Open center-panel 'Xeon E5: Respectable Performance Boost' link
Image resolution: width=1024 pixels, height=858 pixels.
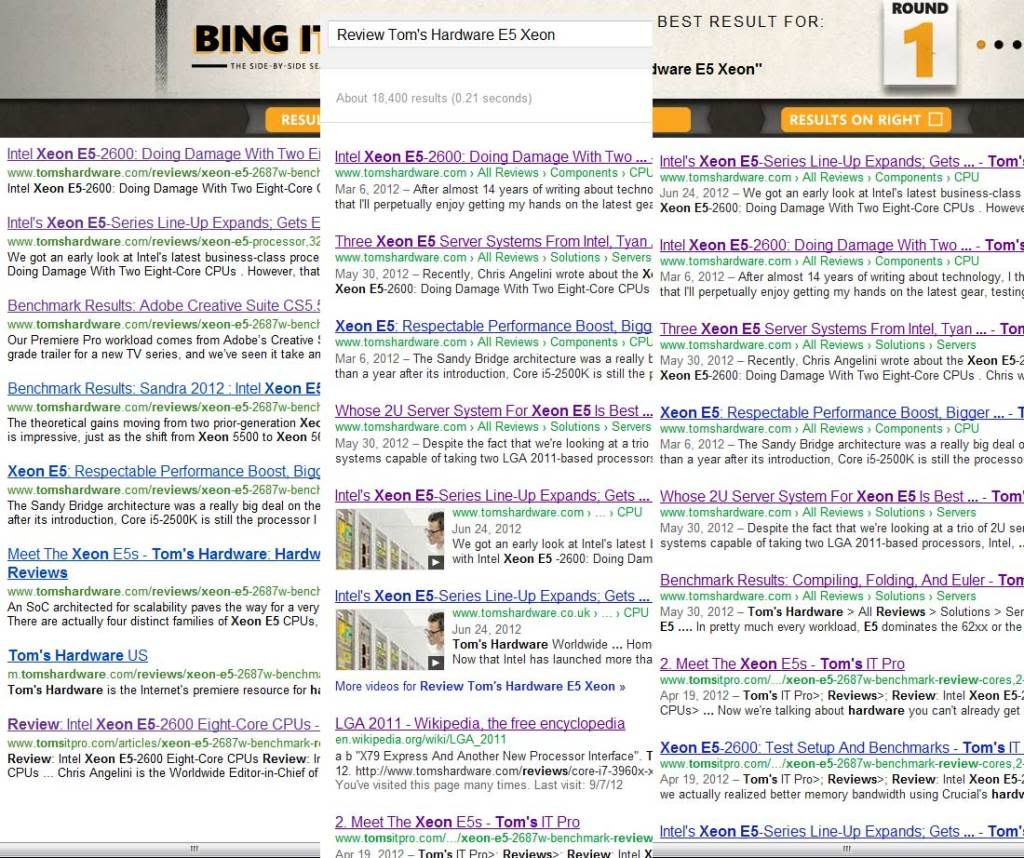493,326
